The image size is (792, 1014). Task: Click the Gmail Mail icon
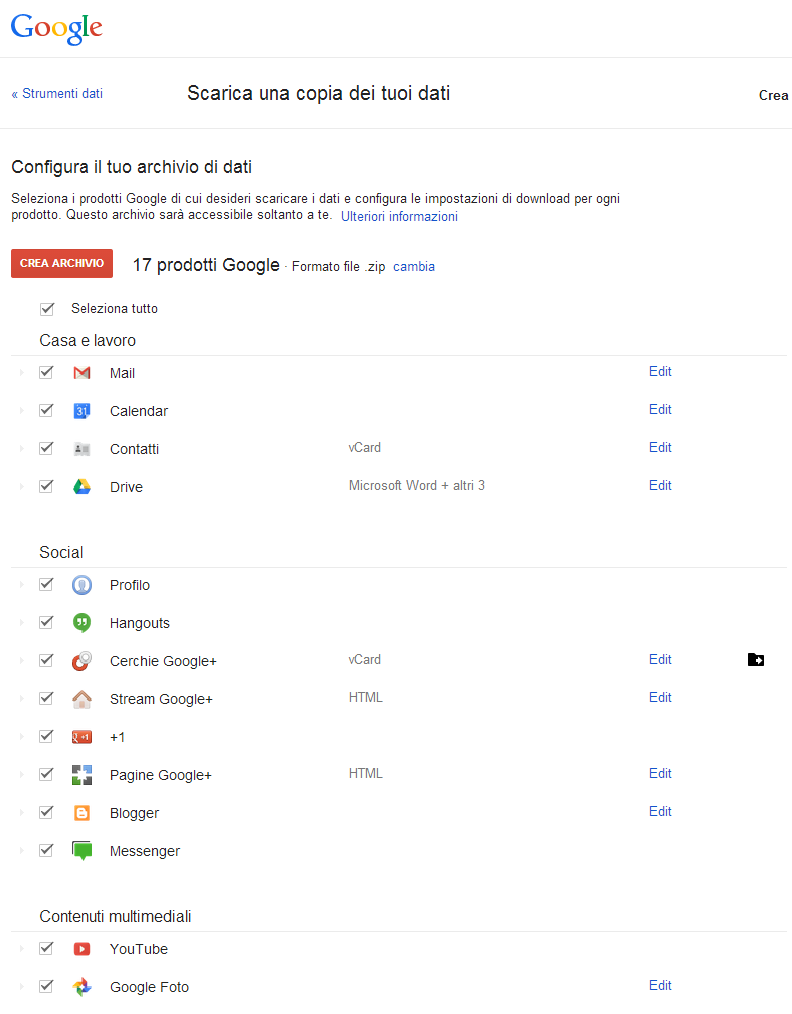[x=81, y=373]
